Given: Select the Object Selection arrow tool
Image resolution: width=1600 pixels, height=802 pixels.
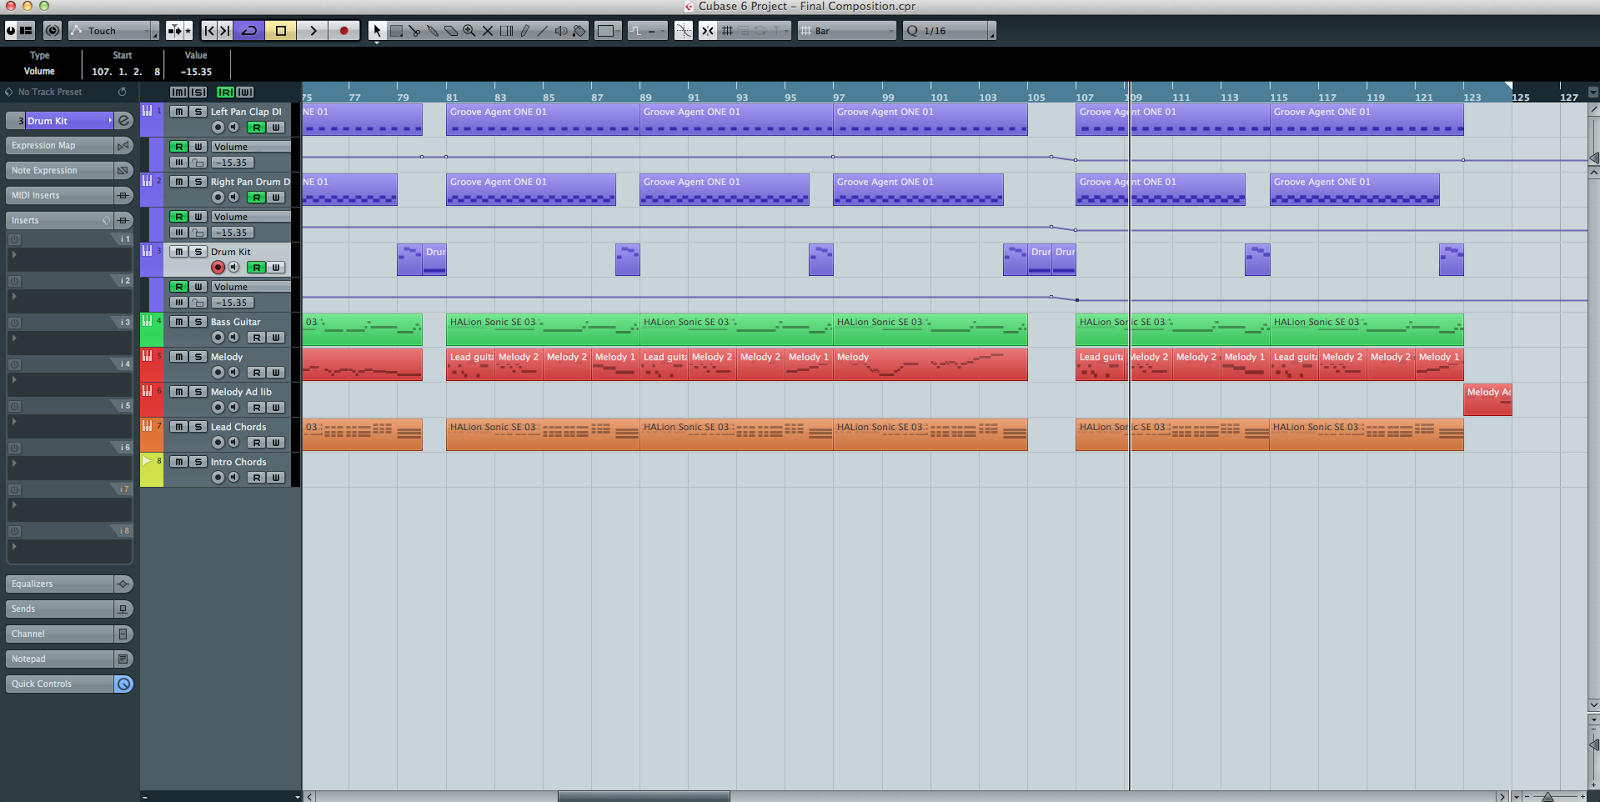Looking at the screenshot, I should point(377,31).
